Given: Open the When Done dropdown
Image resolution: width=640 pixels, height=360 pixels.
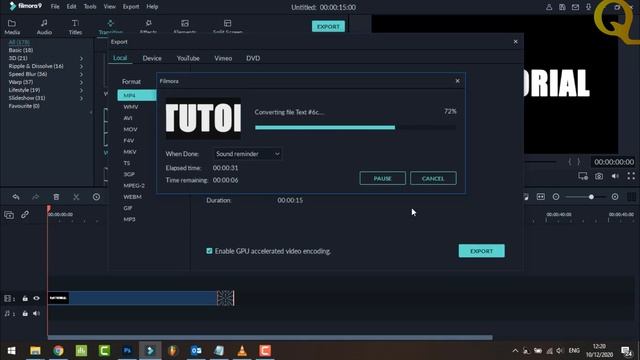Looking at the screenshot, I should pyautogui.click(x=248, y=154).
